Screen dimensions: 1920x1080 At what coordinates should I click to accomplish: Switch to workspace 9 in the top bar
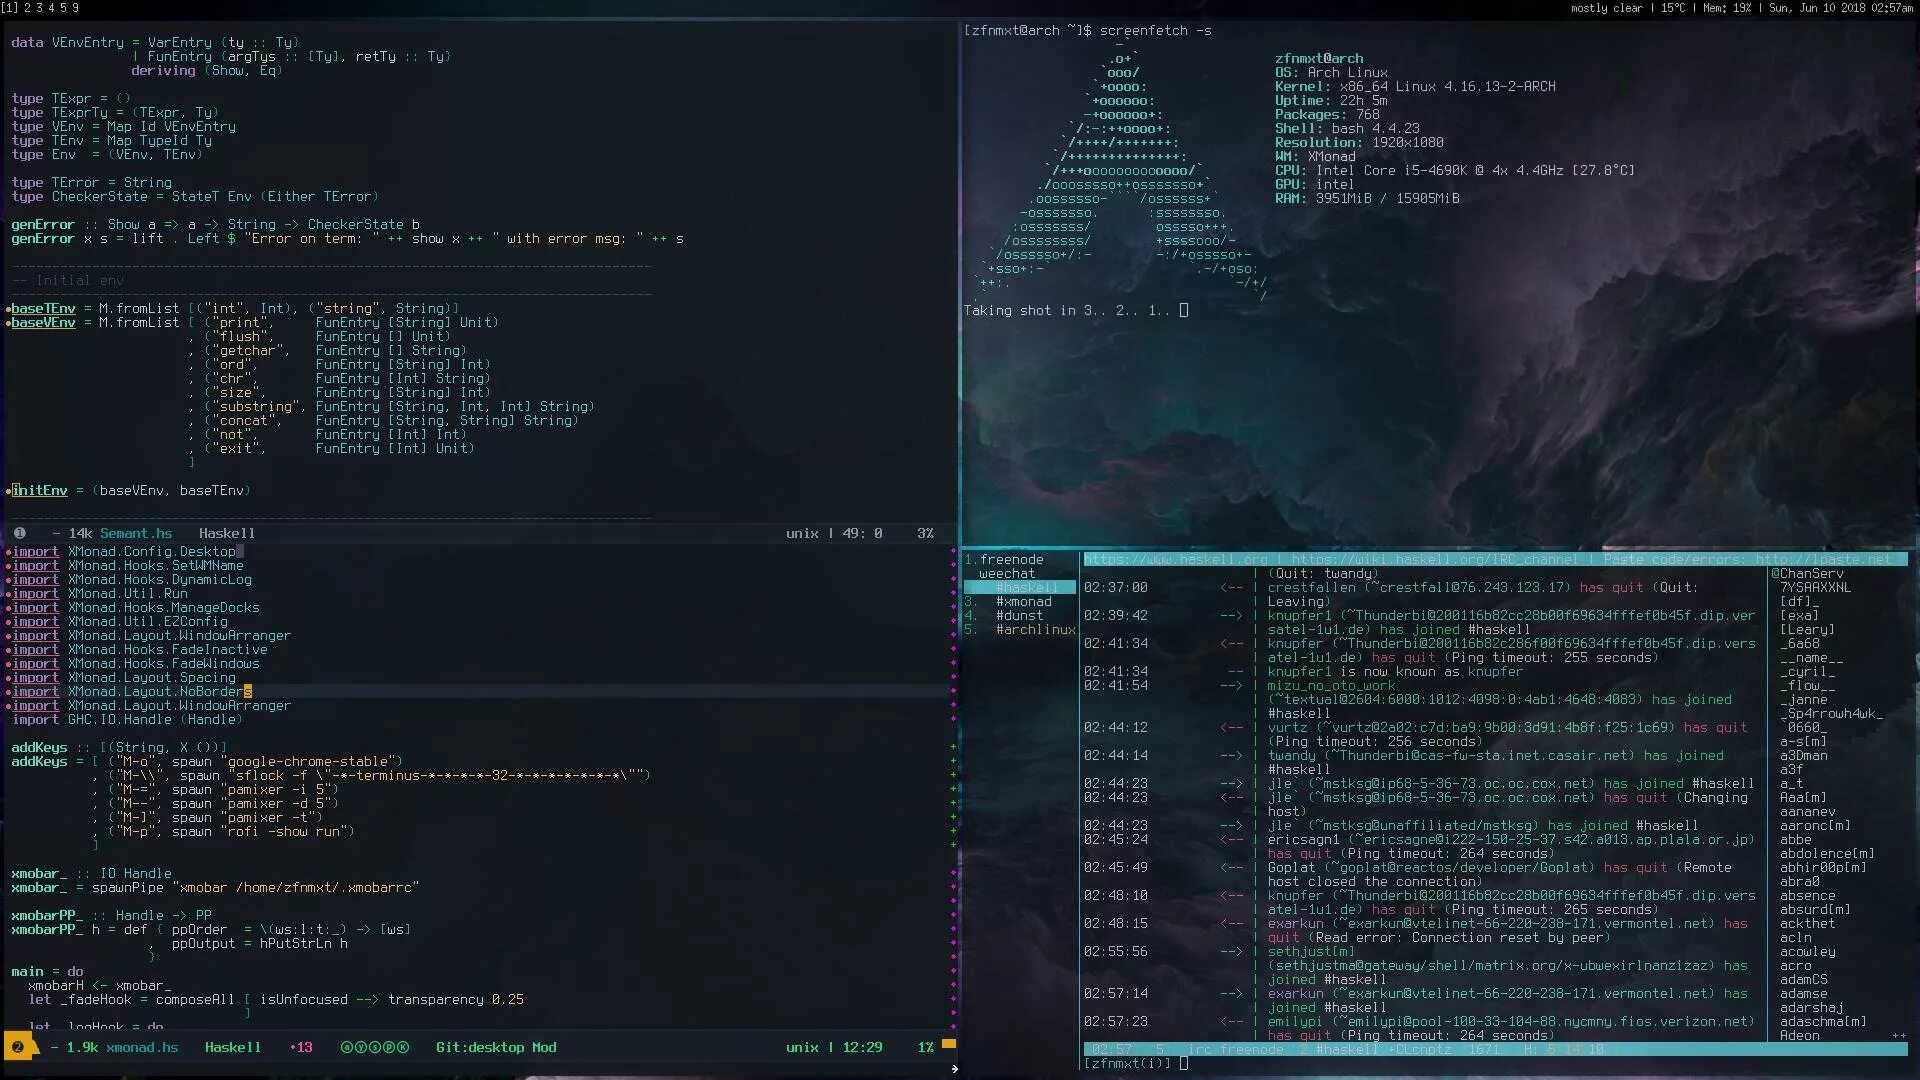75,8
